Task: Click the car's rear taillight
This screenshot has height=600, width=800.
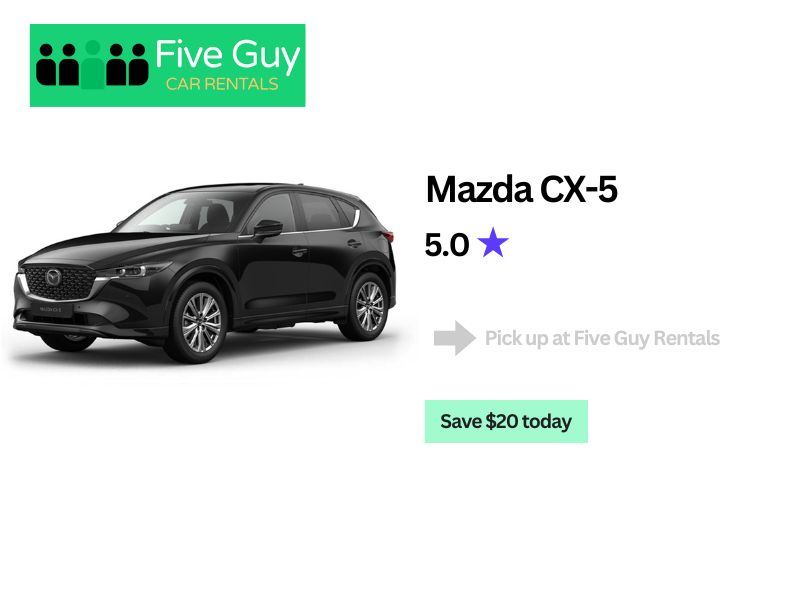Action: [x=389, y=236]
